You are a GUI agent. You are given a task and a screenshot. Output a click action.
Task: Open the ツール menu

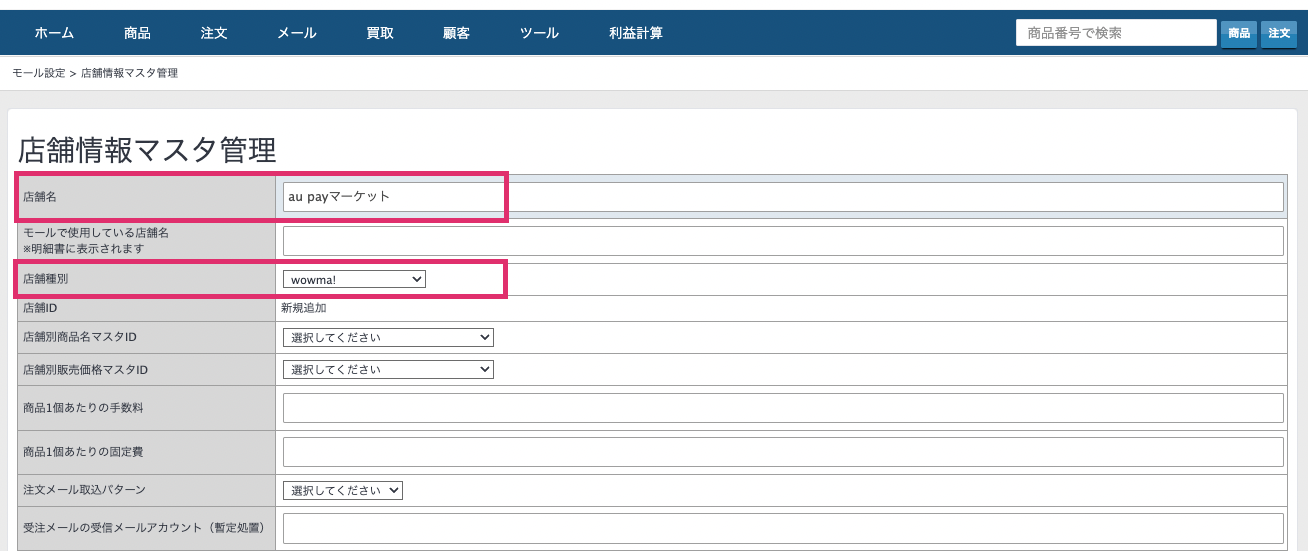539,33
